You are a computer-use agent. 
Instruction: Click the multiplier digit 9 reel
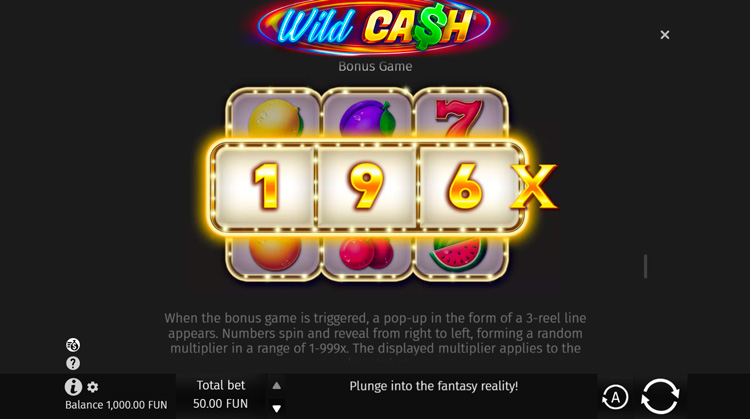click(367, 187)
